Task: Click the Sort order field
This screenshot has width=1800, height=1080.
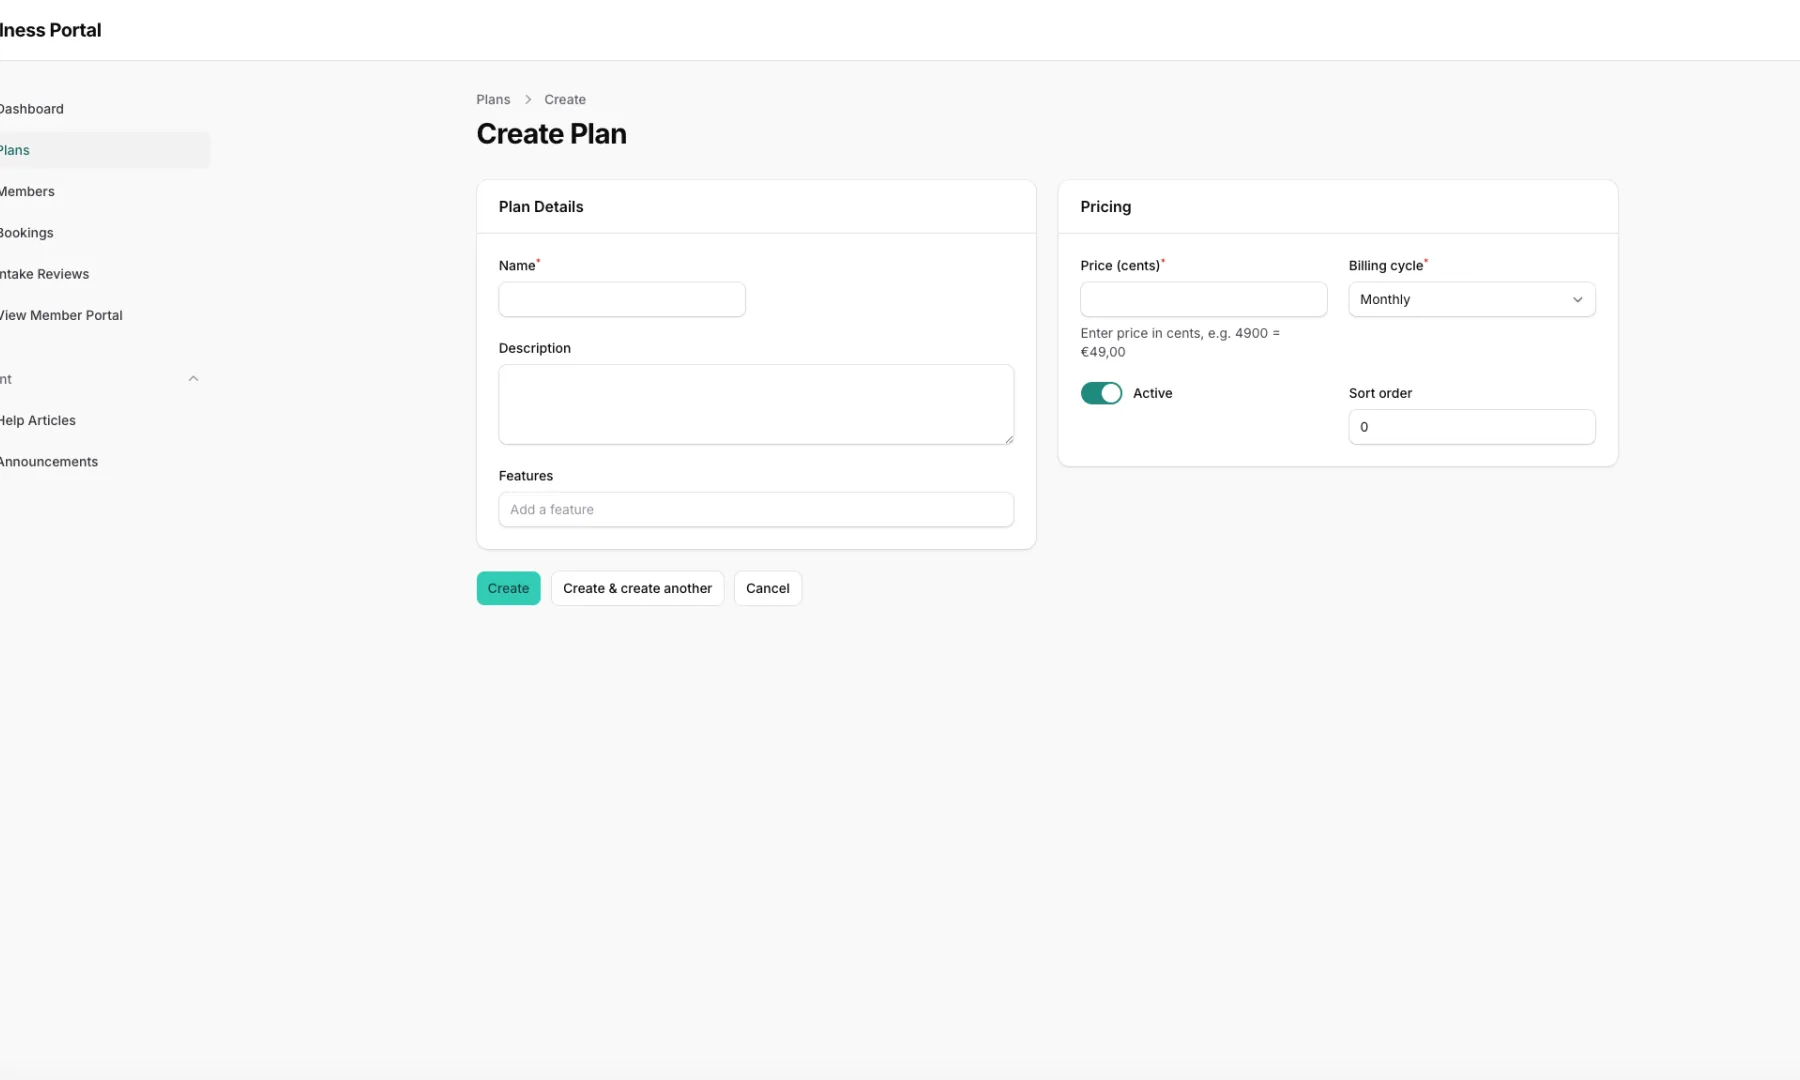Action: [1471, 427]
